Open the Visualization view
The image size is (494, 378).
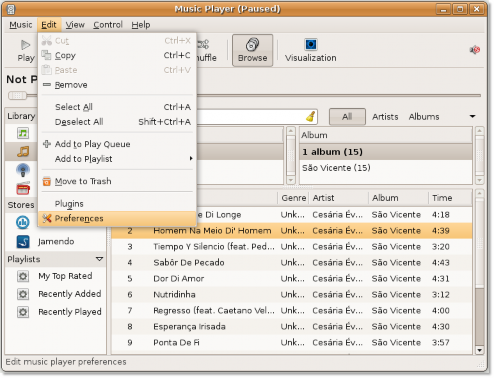tap(311, 51)
